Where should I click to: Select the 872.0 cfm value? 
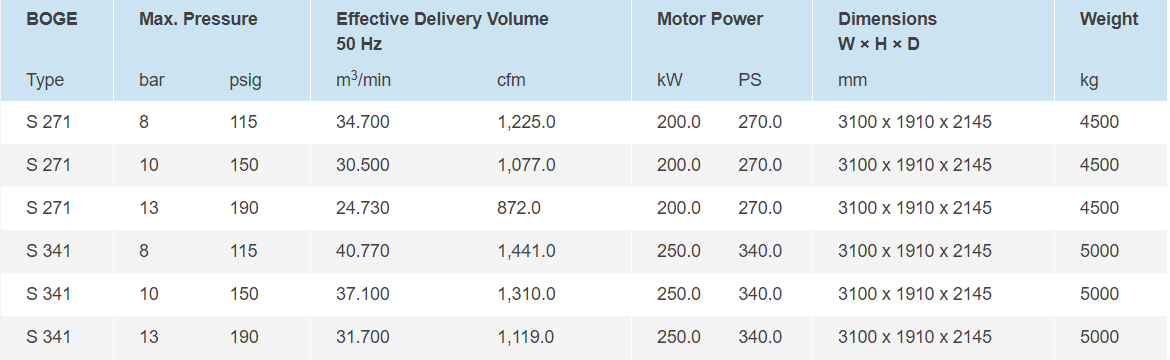coord(519,208)
